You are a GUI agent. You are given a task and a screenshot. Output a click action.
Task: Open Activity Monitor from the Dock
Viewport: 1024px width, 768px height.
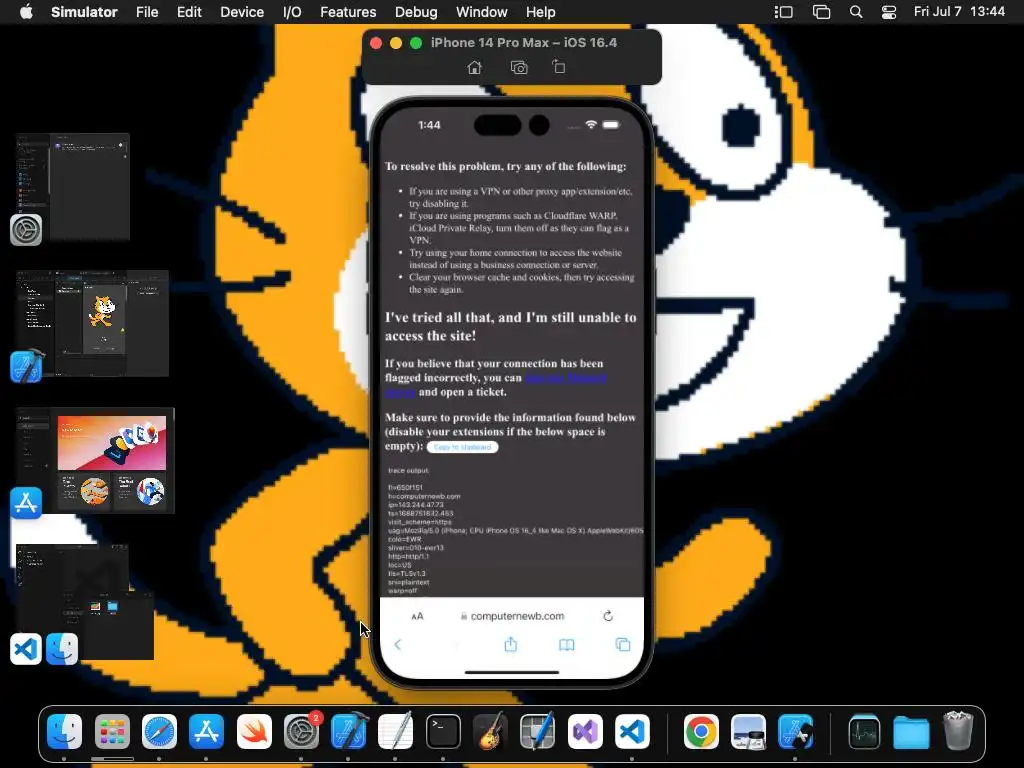click(864, 731)
